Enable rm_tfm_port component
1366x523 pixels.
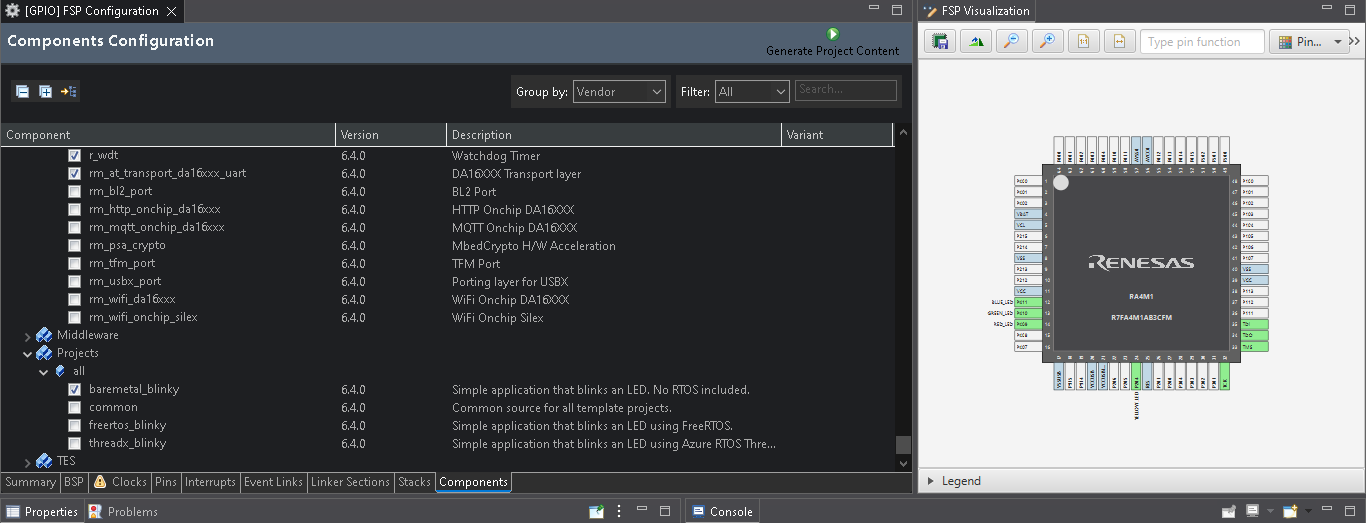coord(74,264)
